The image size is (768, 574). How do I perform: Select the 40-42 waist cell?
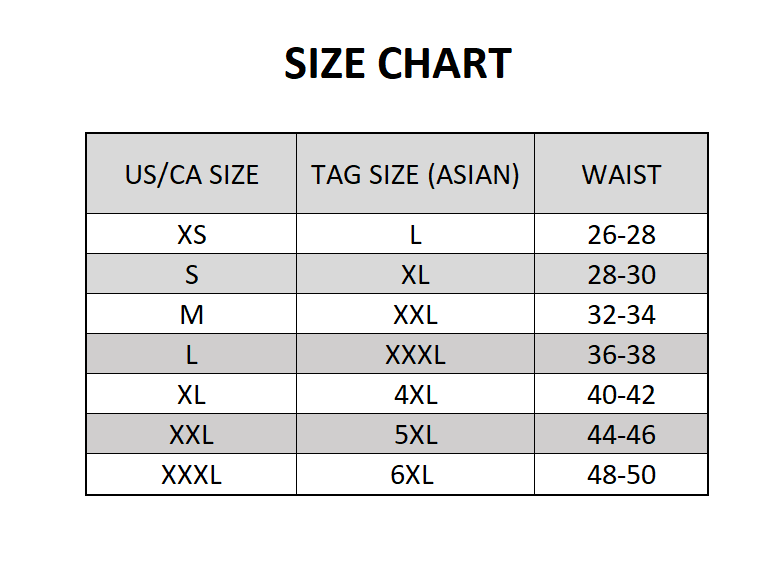[x=621, y=394]
